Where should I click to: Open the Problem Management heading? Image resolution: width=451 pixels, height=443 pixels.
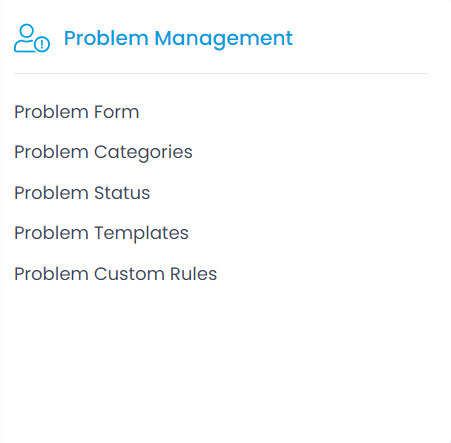tap(178, 38)
